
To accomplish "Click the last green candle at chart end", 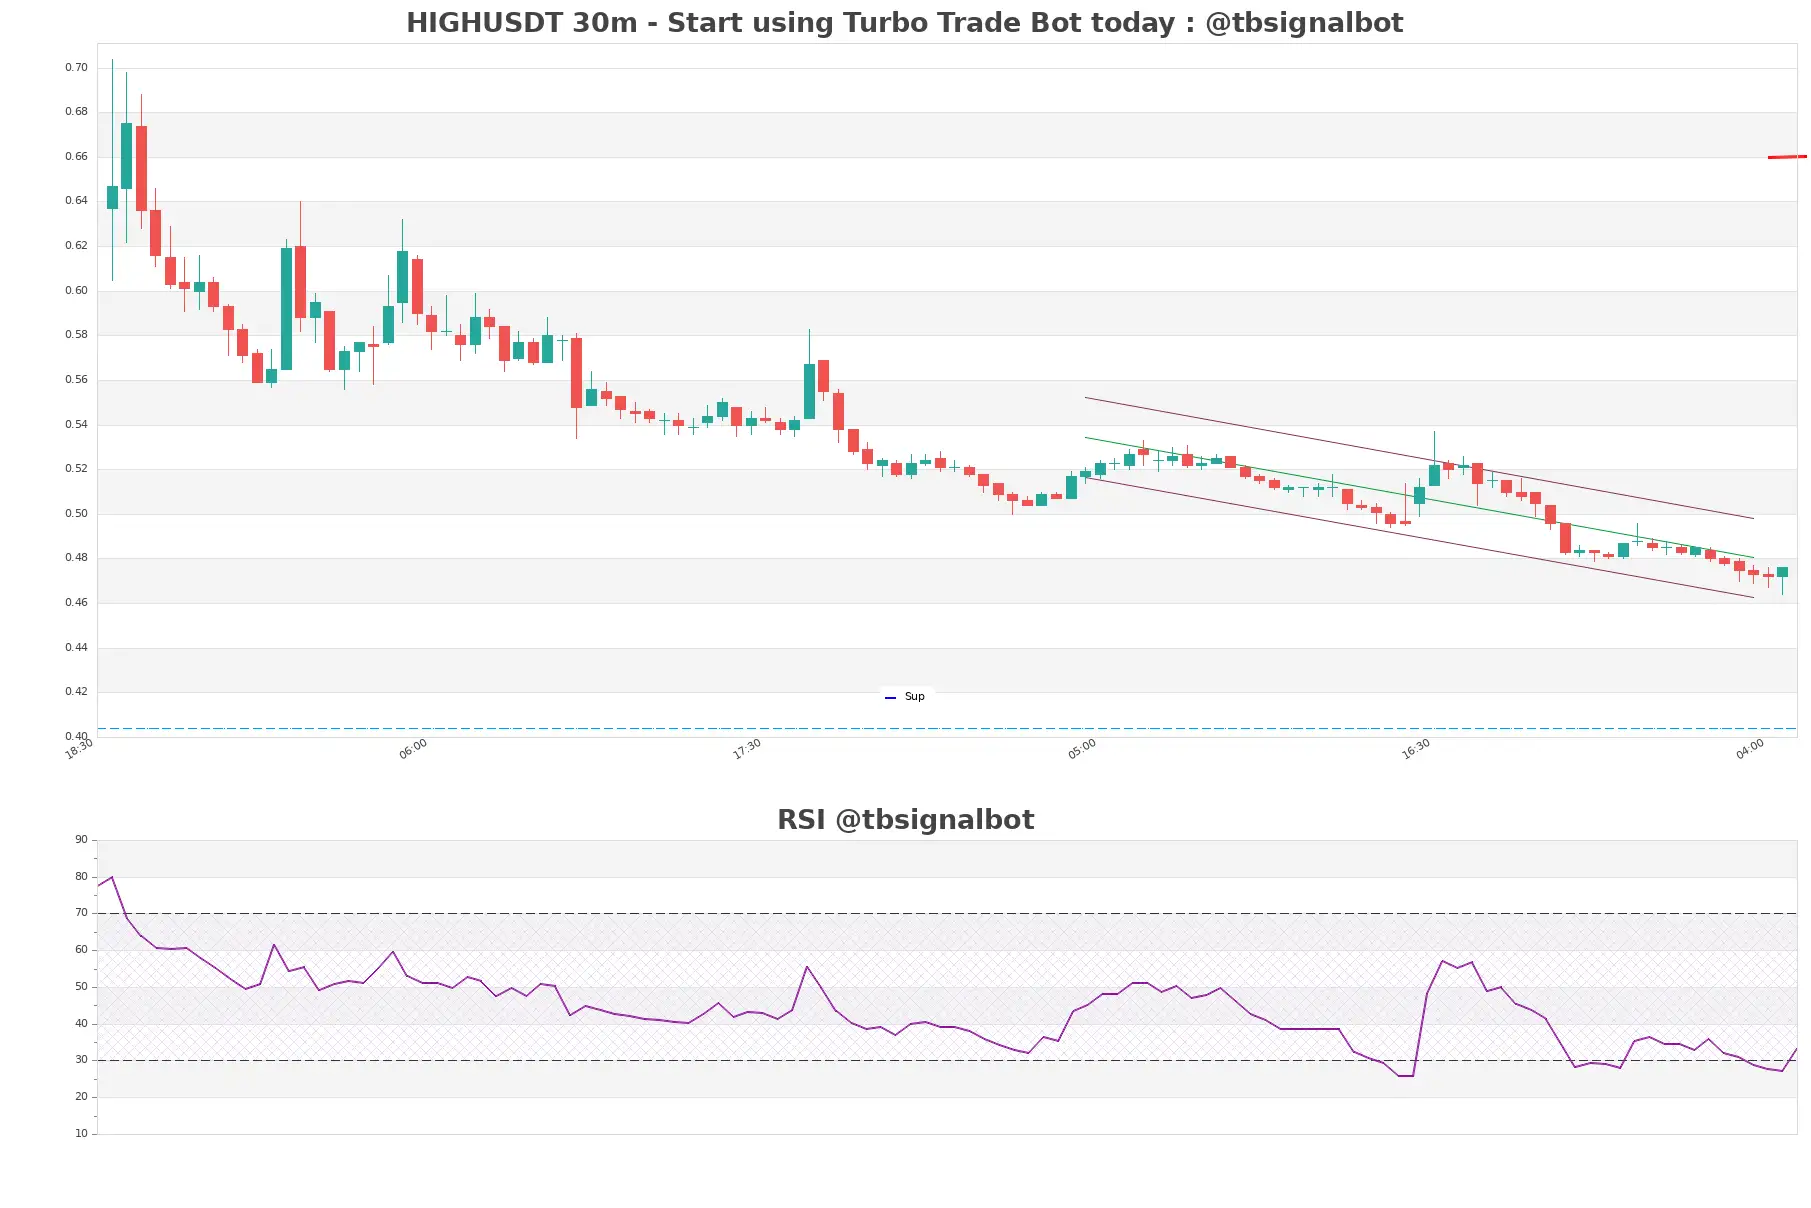I will coord(1782,573).
